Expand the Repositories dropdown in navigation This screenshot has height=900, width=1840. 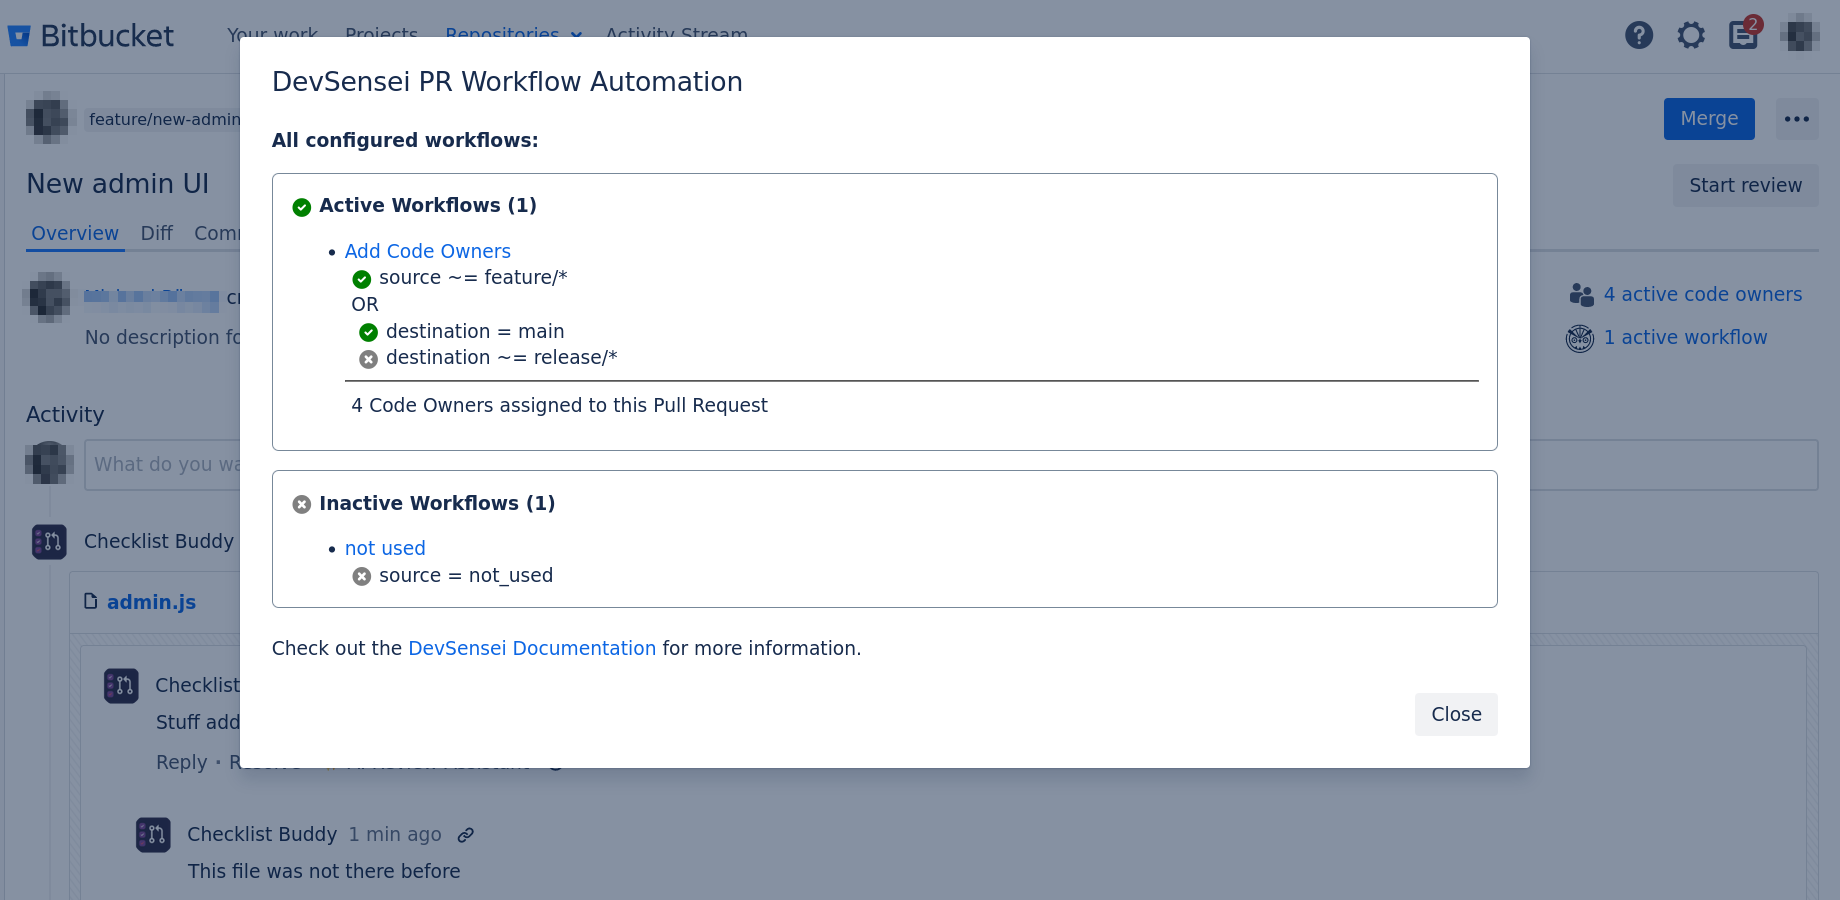(x=514, y=35)
